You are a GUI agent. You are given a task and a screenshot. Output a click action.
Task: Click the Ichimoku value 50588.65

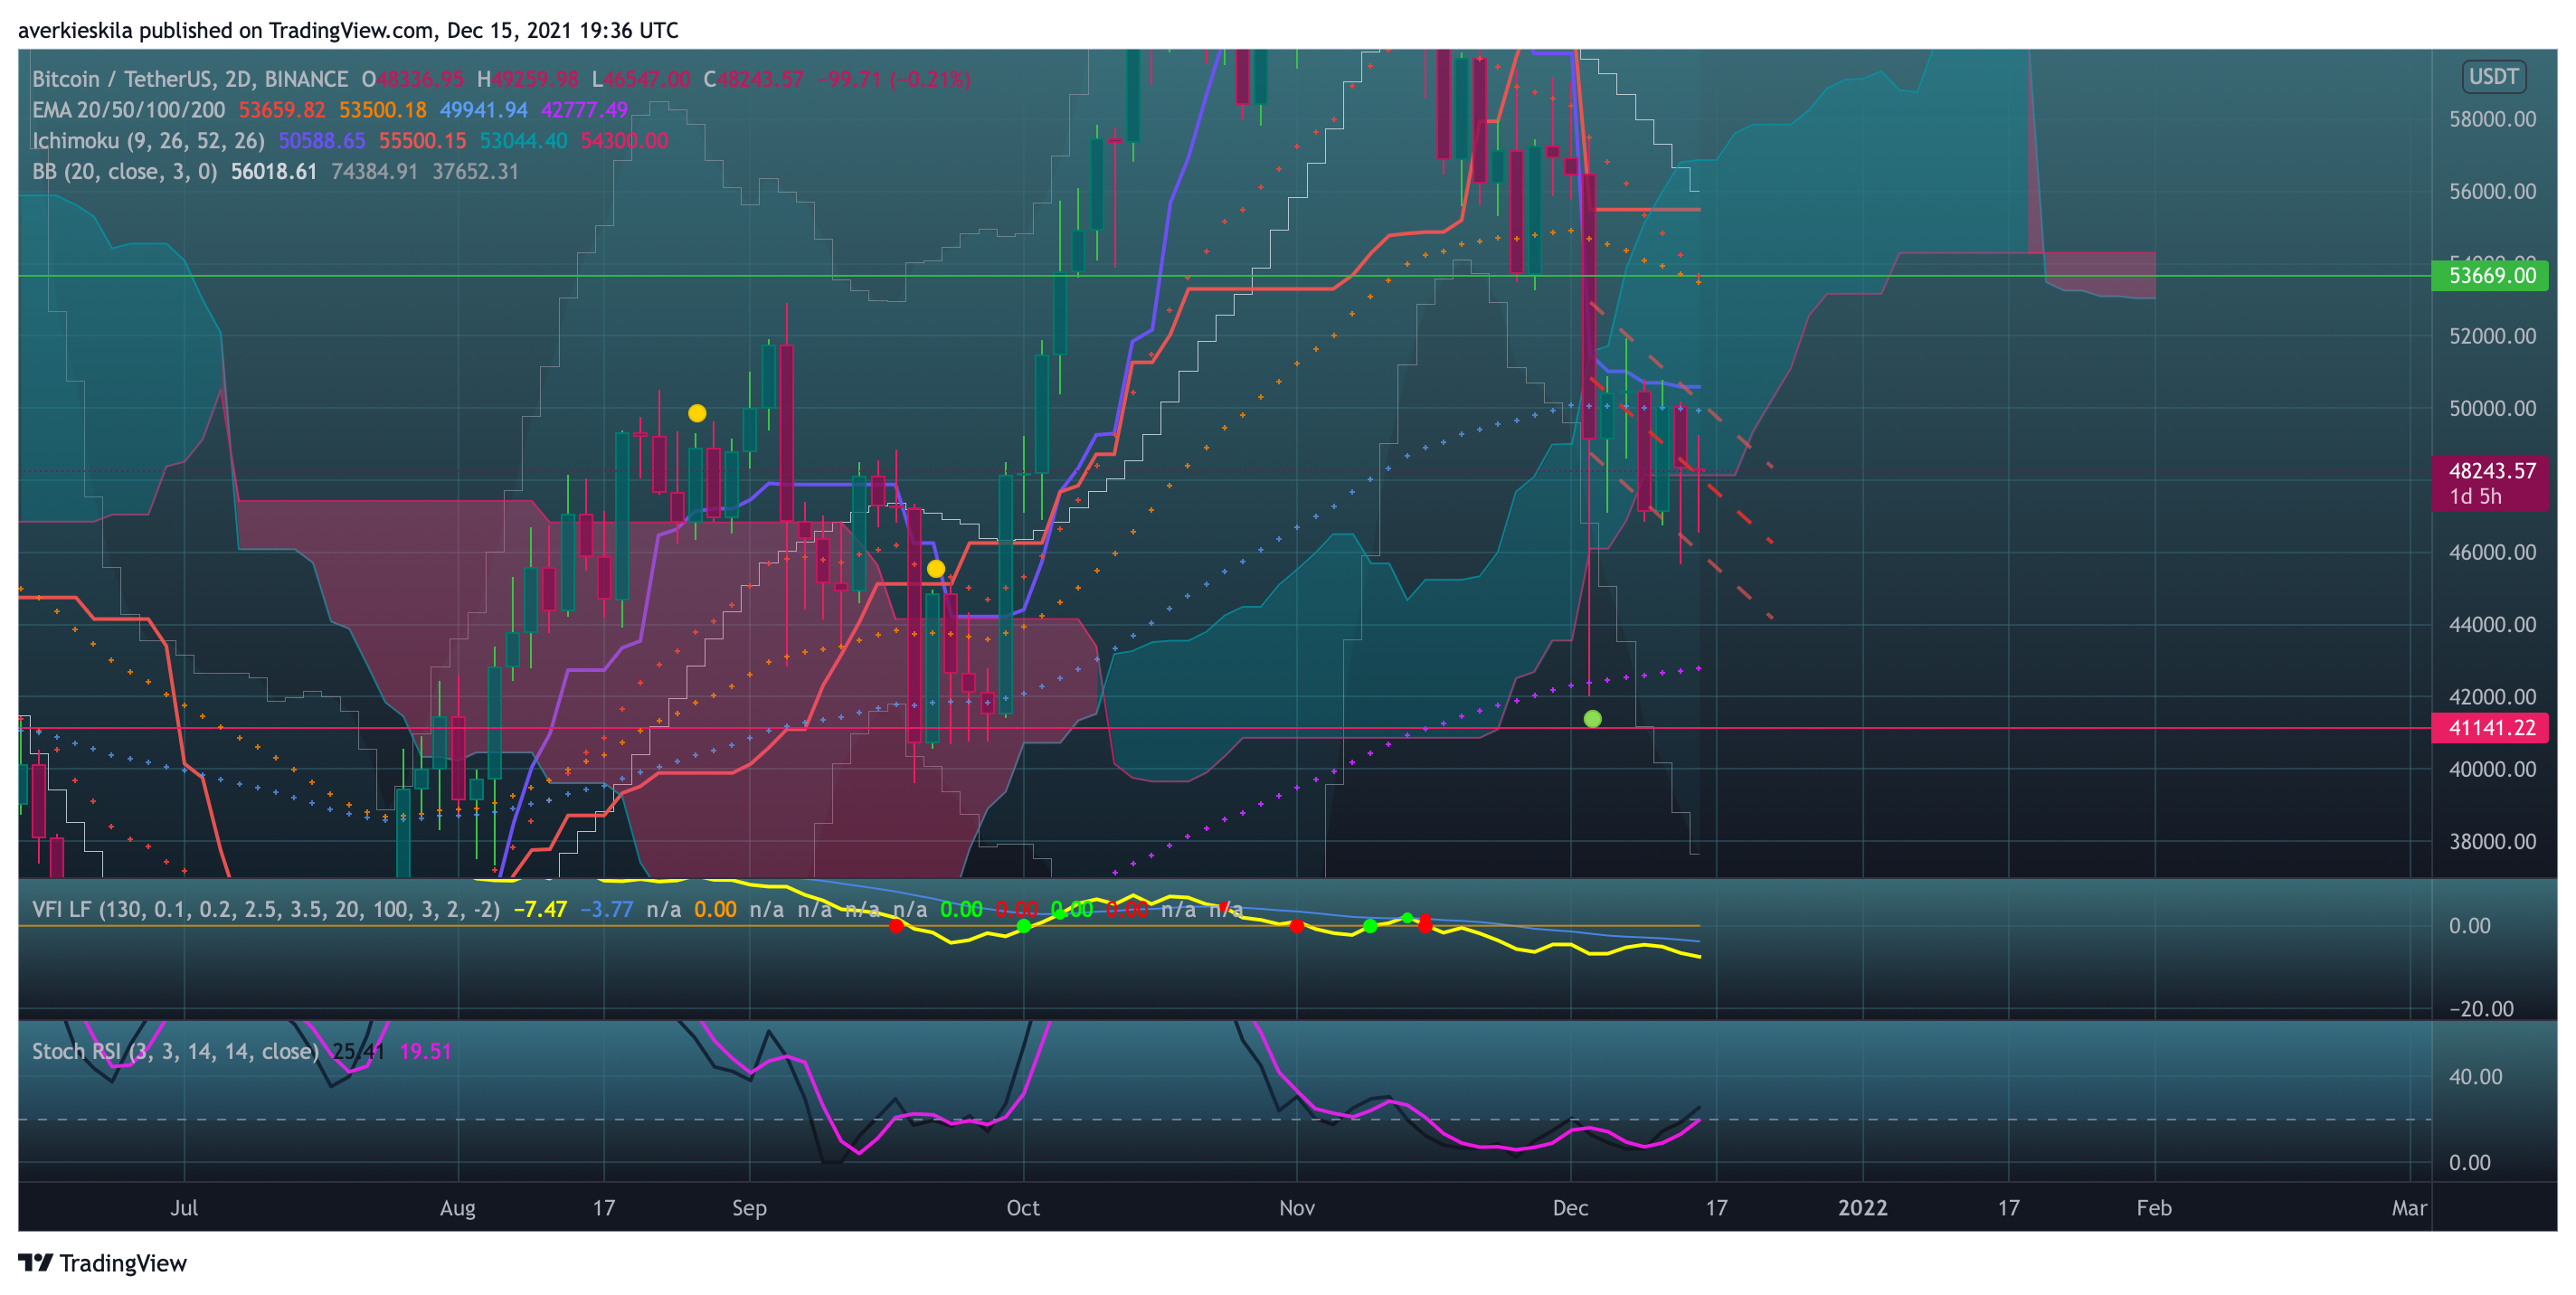pos(321,141)
